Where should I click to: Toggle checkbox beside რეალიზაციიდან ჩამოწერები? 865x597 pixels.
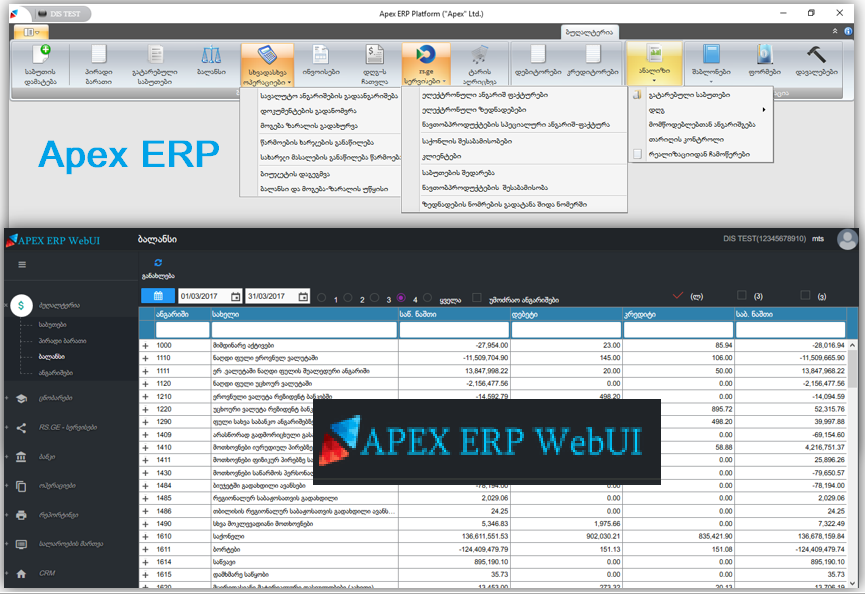point(637,154)
